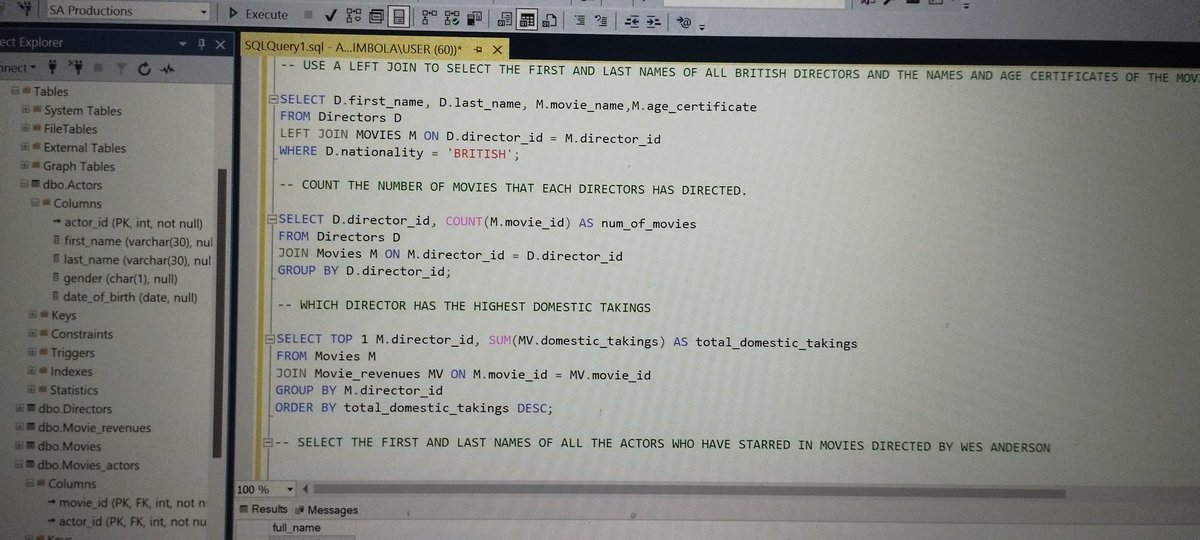Toggle IntelliSense Enabled in toolbar

coord(398,17)
